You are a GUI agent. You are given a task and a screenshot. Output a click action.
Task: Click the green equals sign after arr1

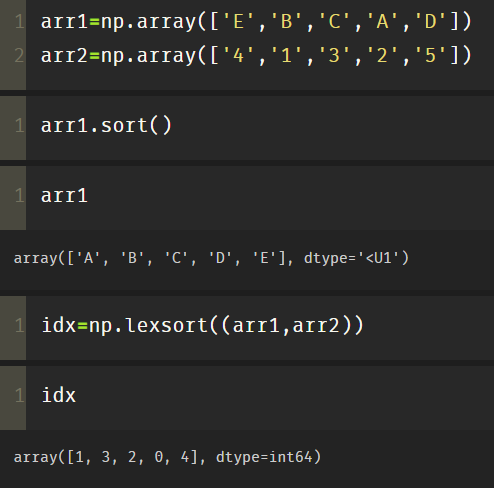(95, 22)
